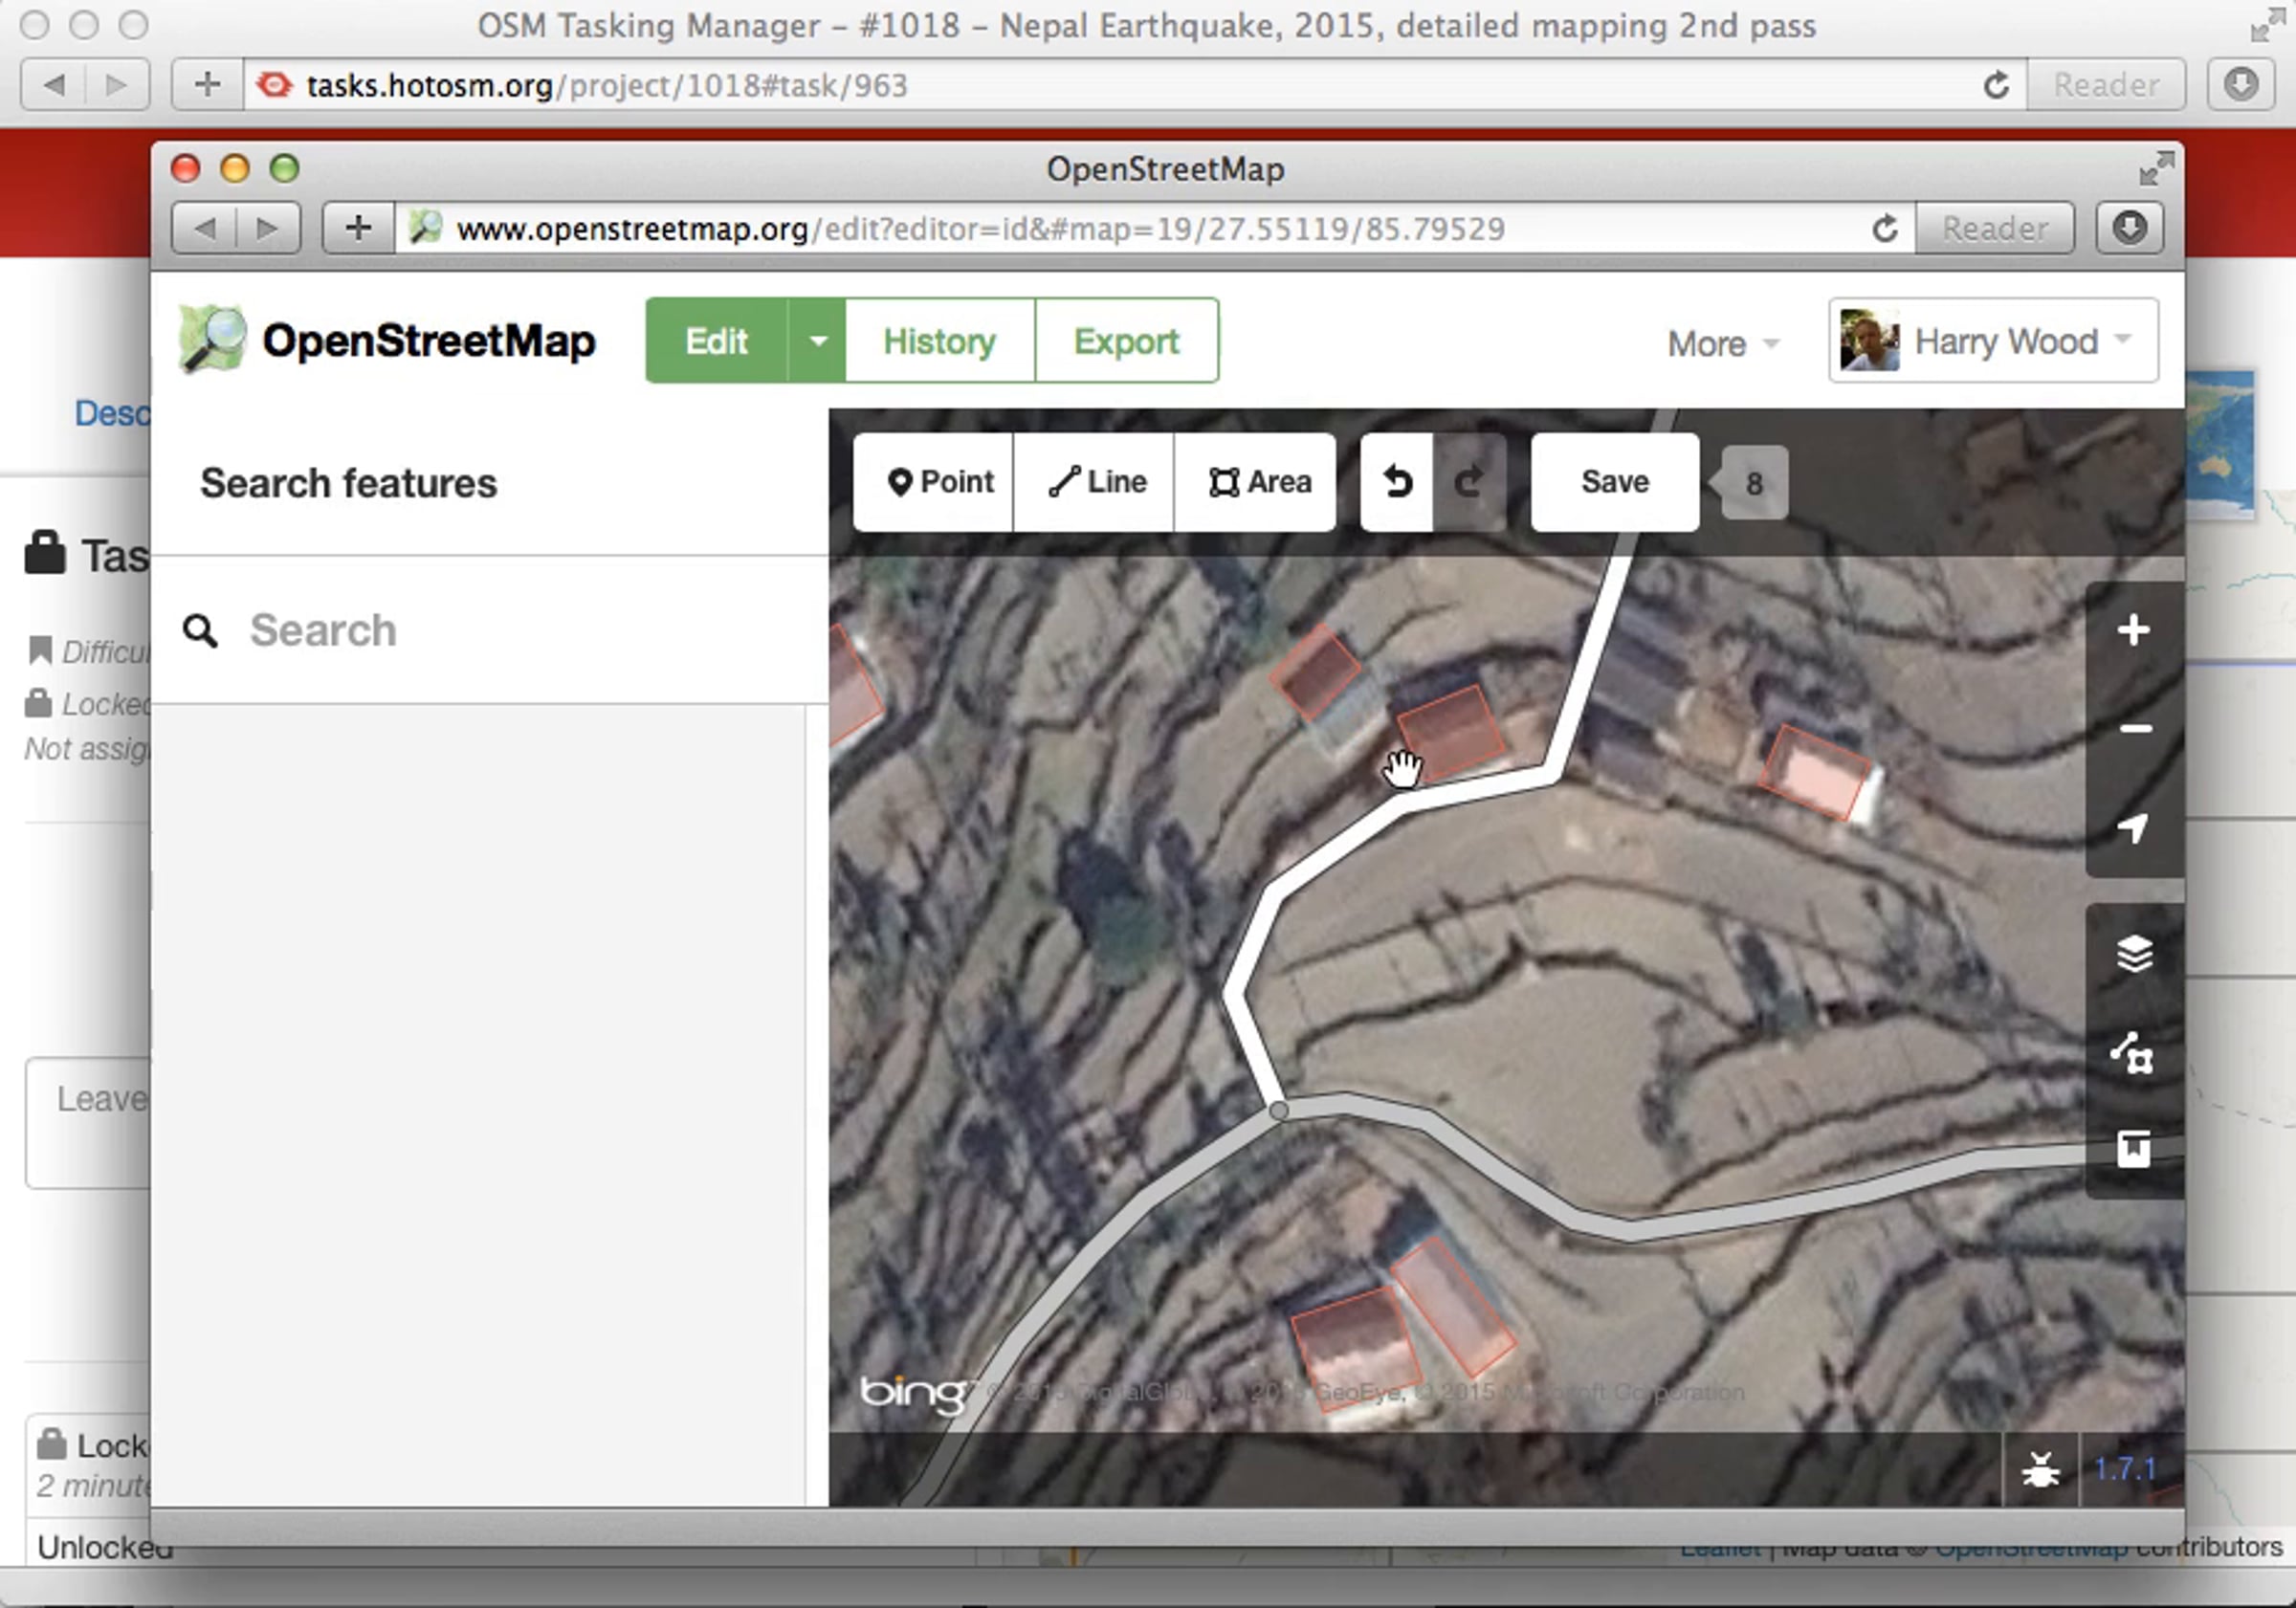Undo the last map edit

coord(1396,482)
